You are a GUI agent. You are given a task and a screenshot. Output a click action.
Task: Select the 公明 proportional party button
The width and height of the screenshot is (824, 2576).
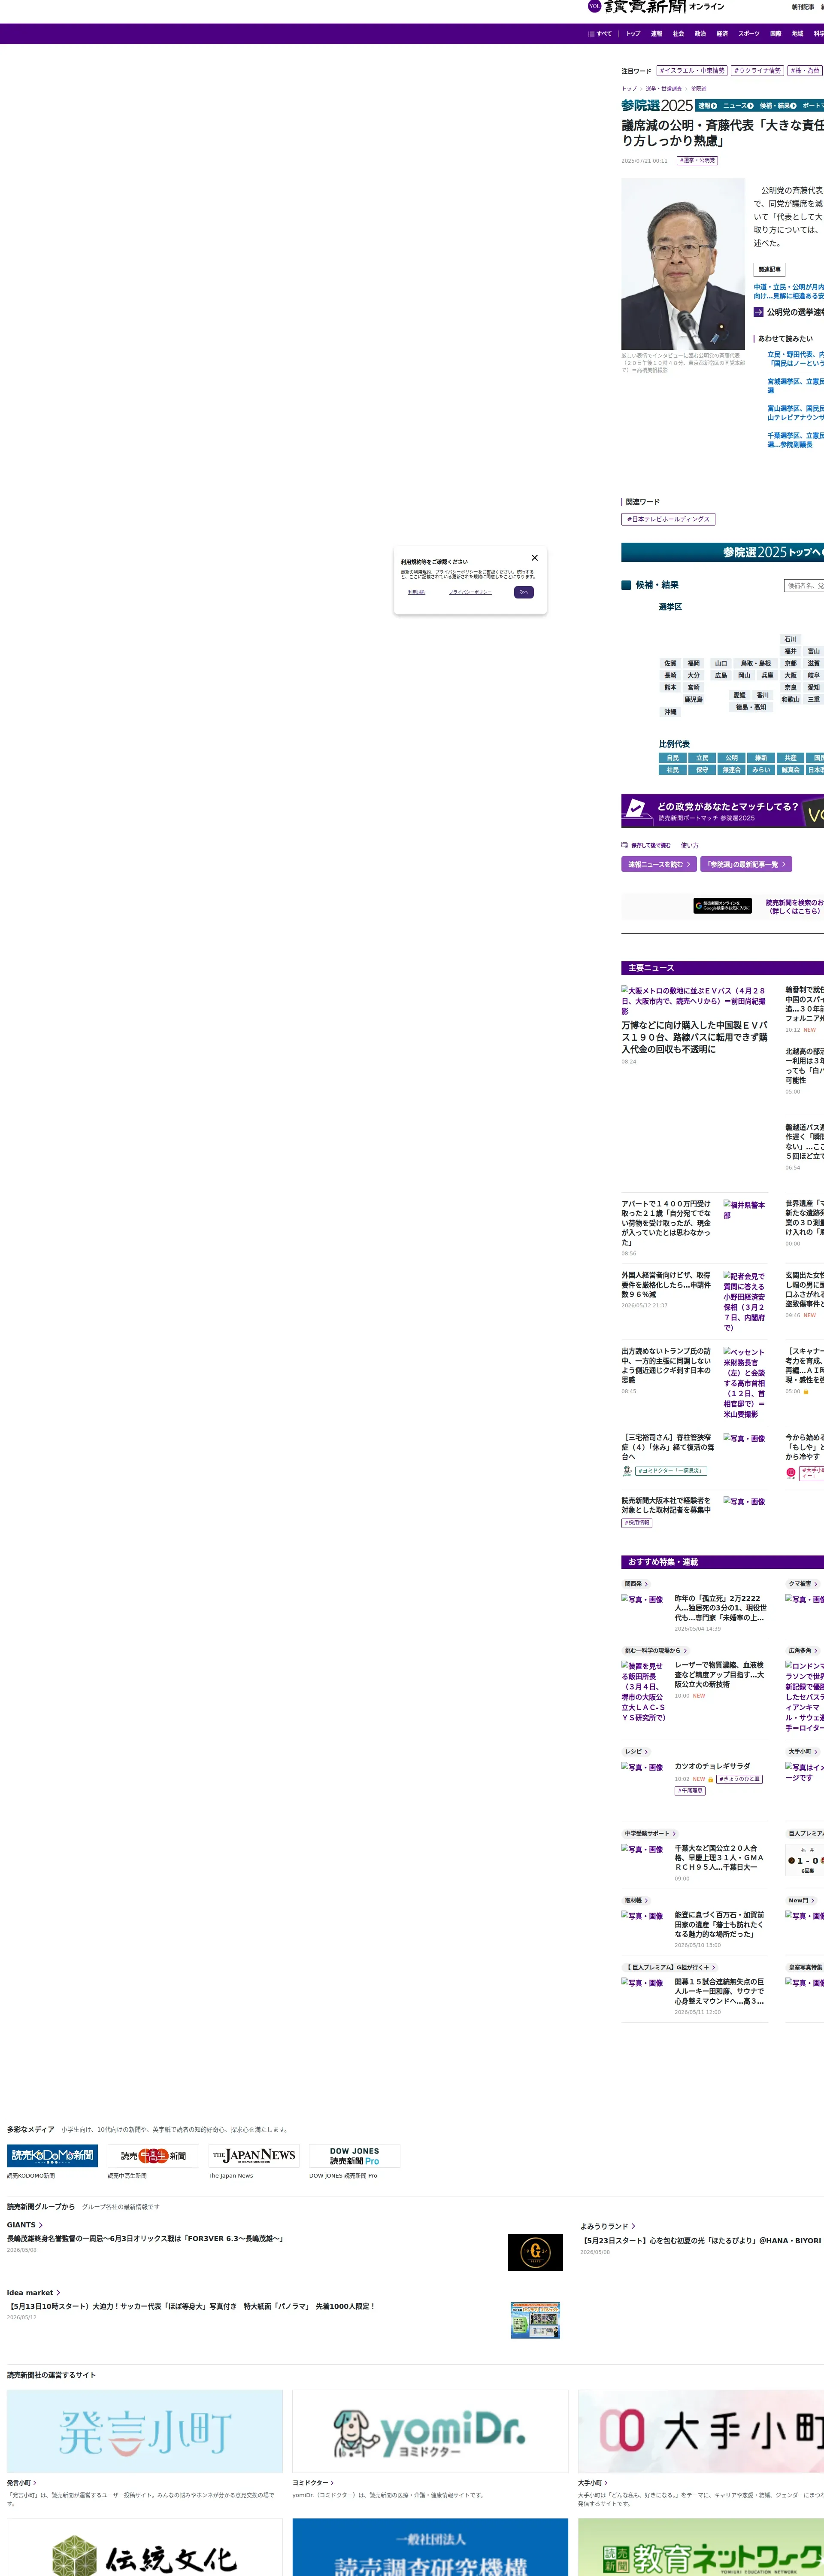(x=732, y=758)
